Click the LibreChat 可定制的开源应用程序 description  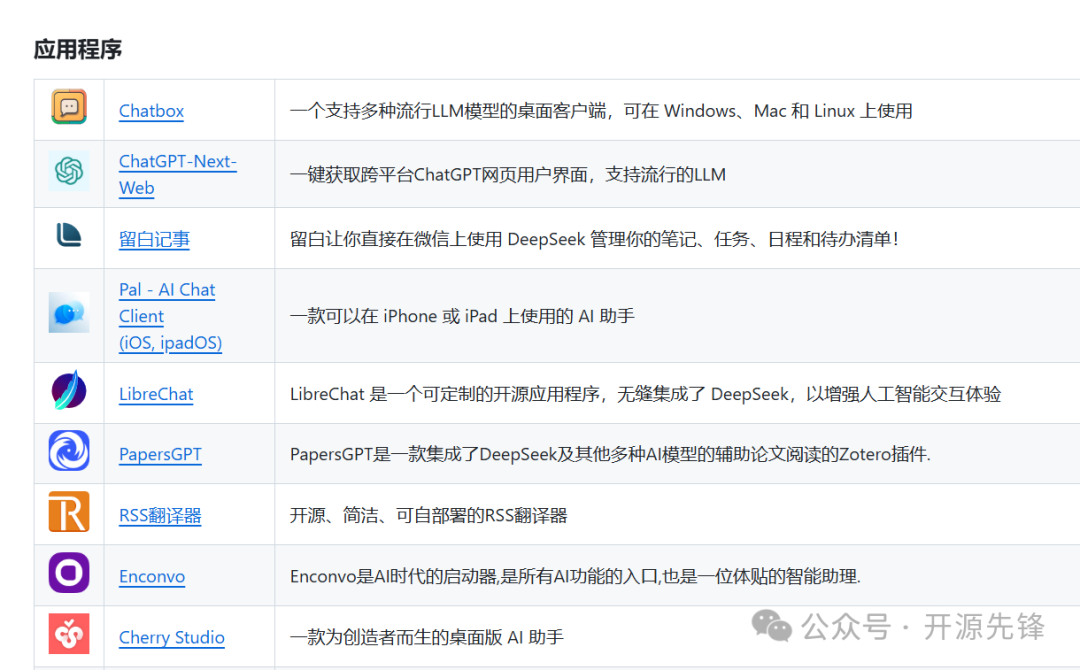click(645, 394)
